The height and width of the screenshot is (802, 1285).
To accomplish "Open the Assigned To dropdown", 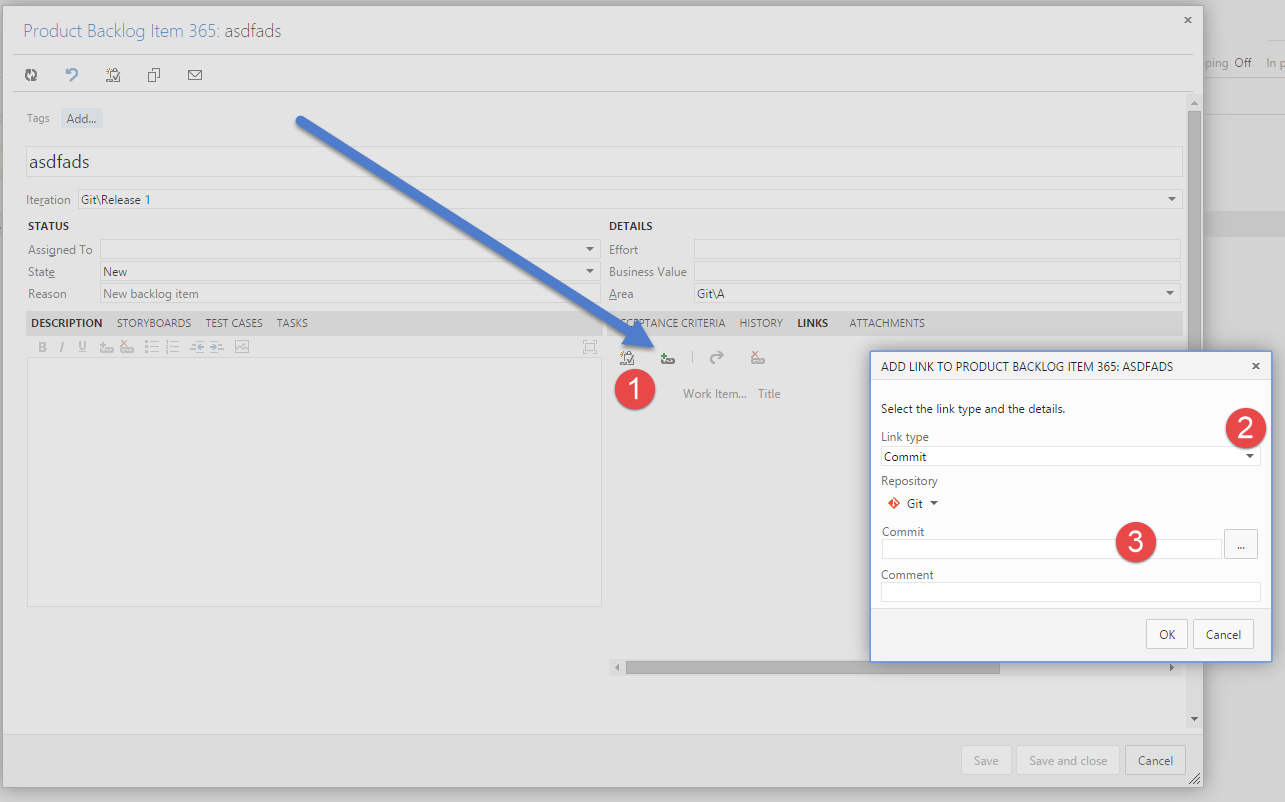I will (x=590, y=250).
